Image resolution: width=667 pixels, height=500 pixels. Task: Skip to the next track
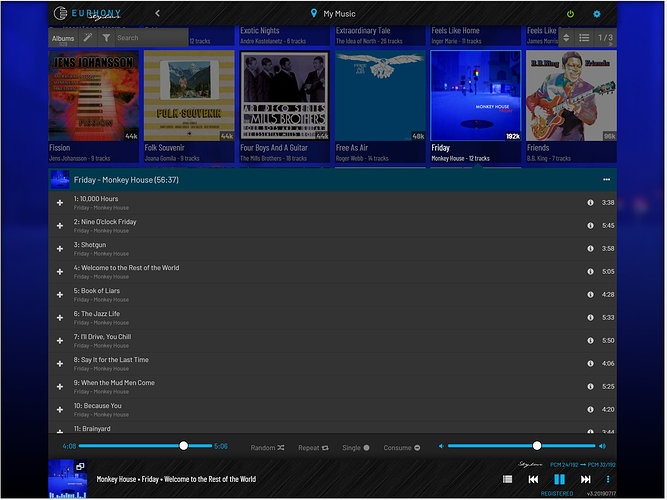586,480
